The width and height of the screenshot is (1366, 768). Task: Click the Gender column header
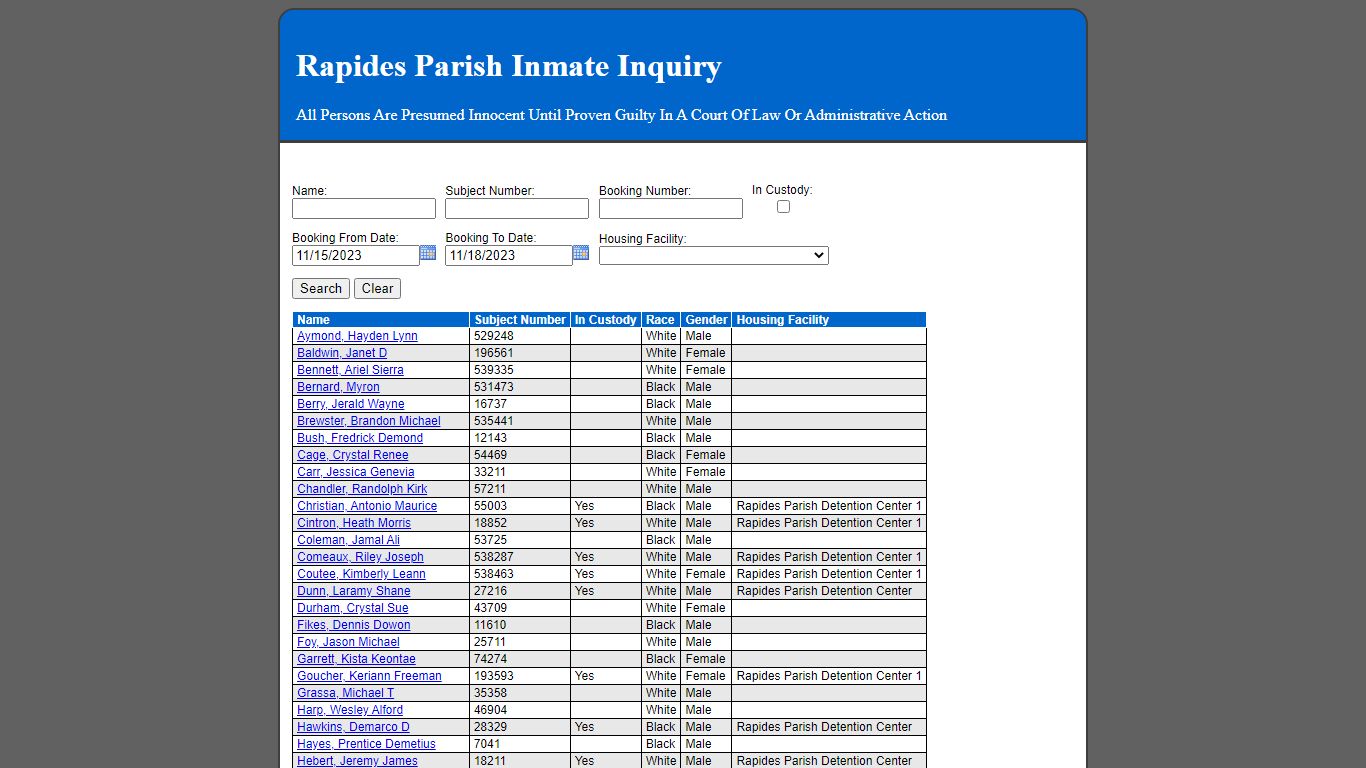(x=706, y=320)
